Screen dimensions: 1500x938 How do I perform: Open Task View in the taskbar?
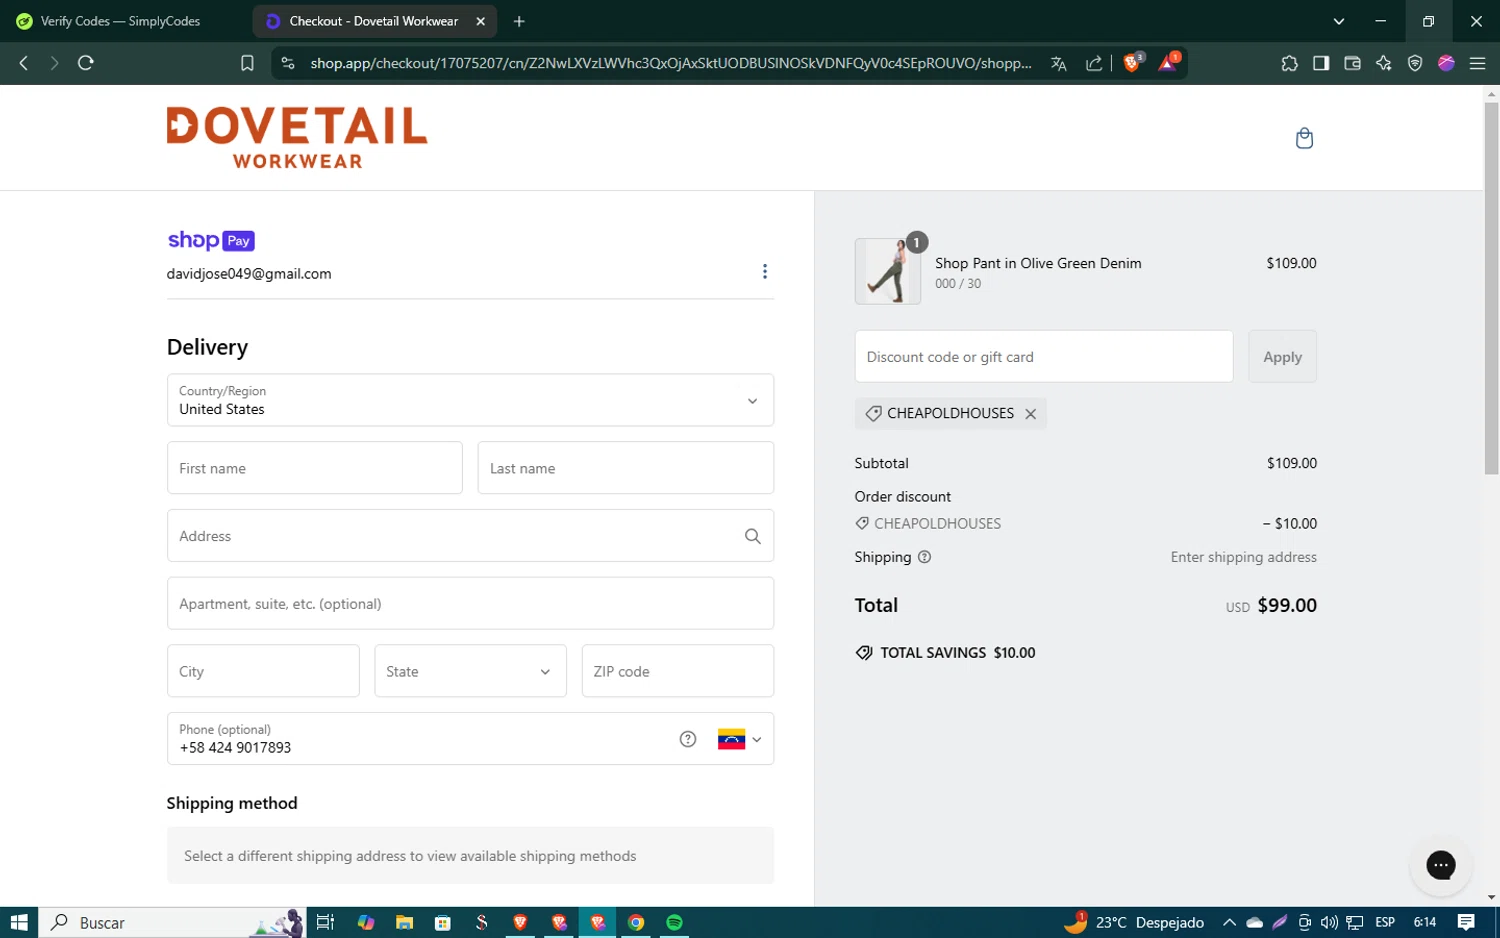325,922
